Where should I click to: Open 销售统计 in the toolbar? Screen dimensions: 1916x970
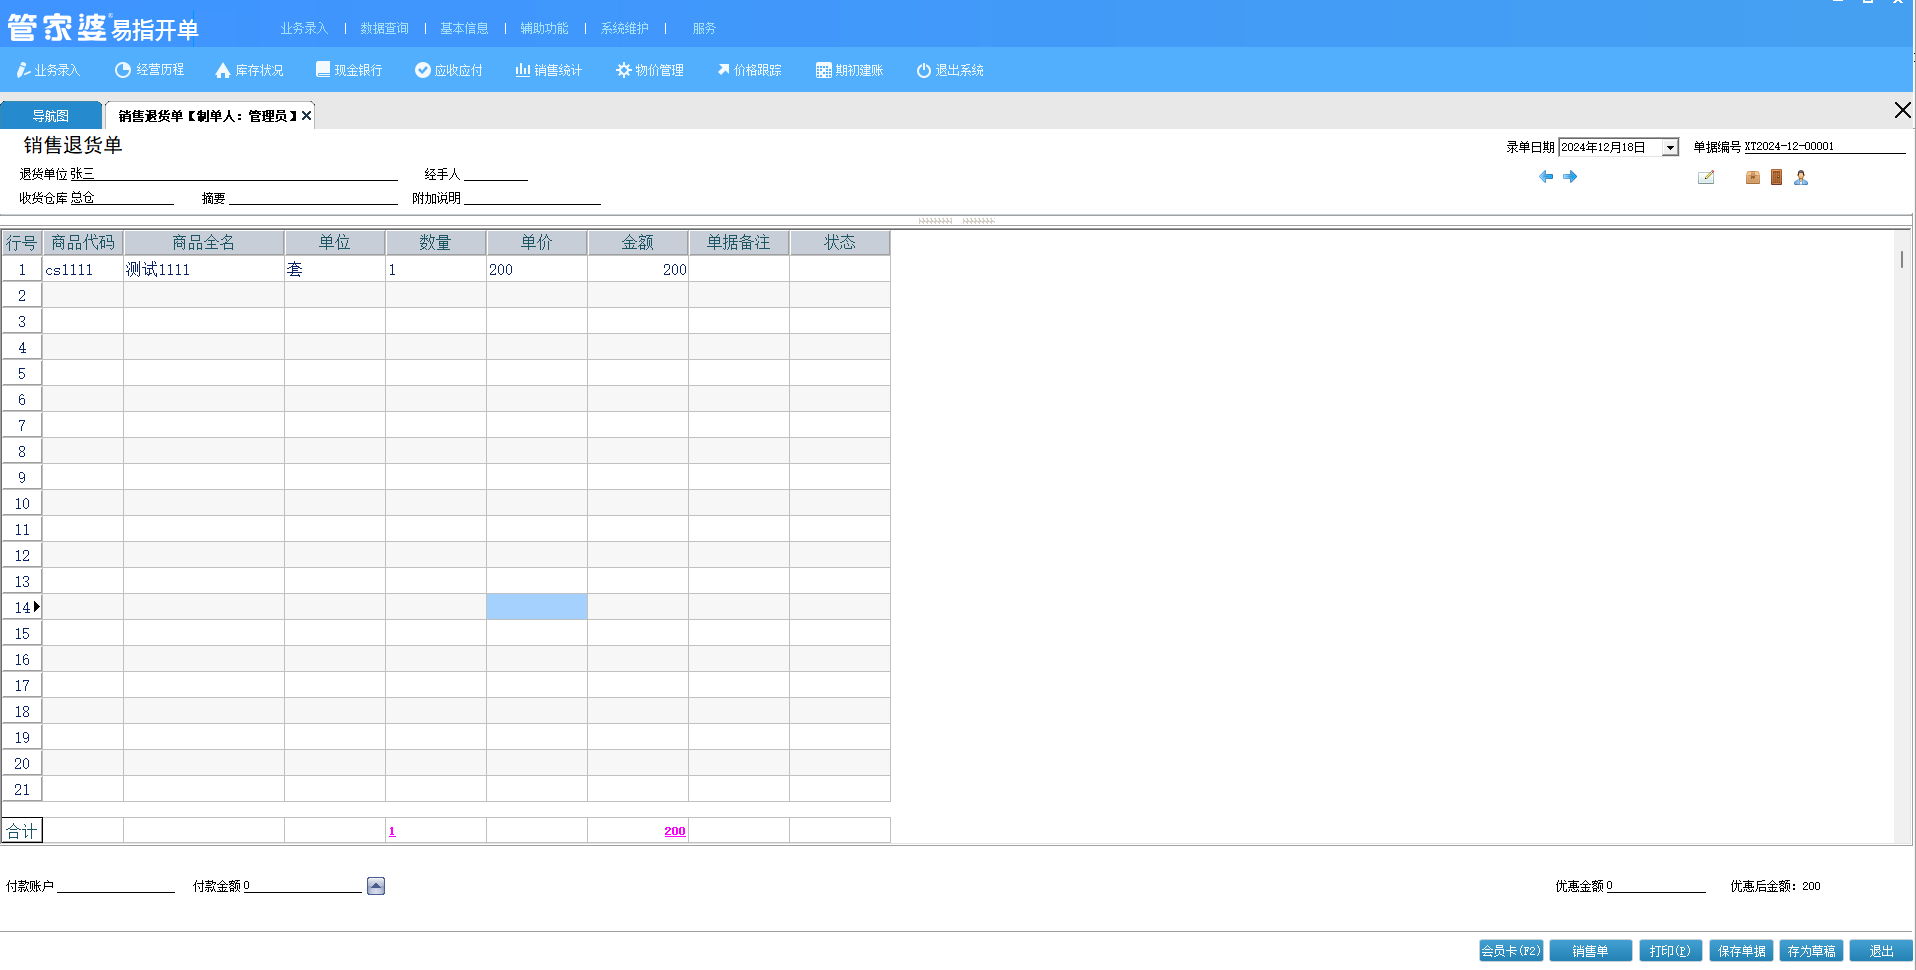(x=548, y=70)
